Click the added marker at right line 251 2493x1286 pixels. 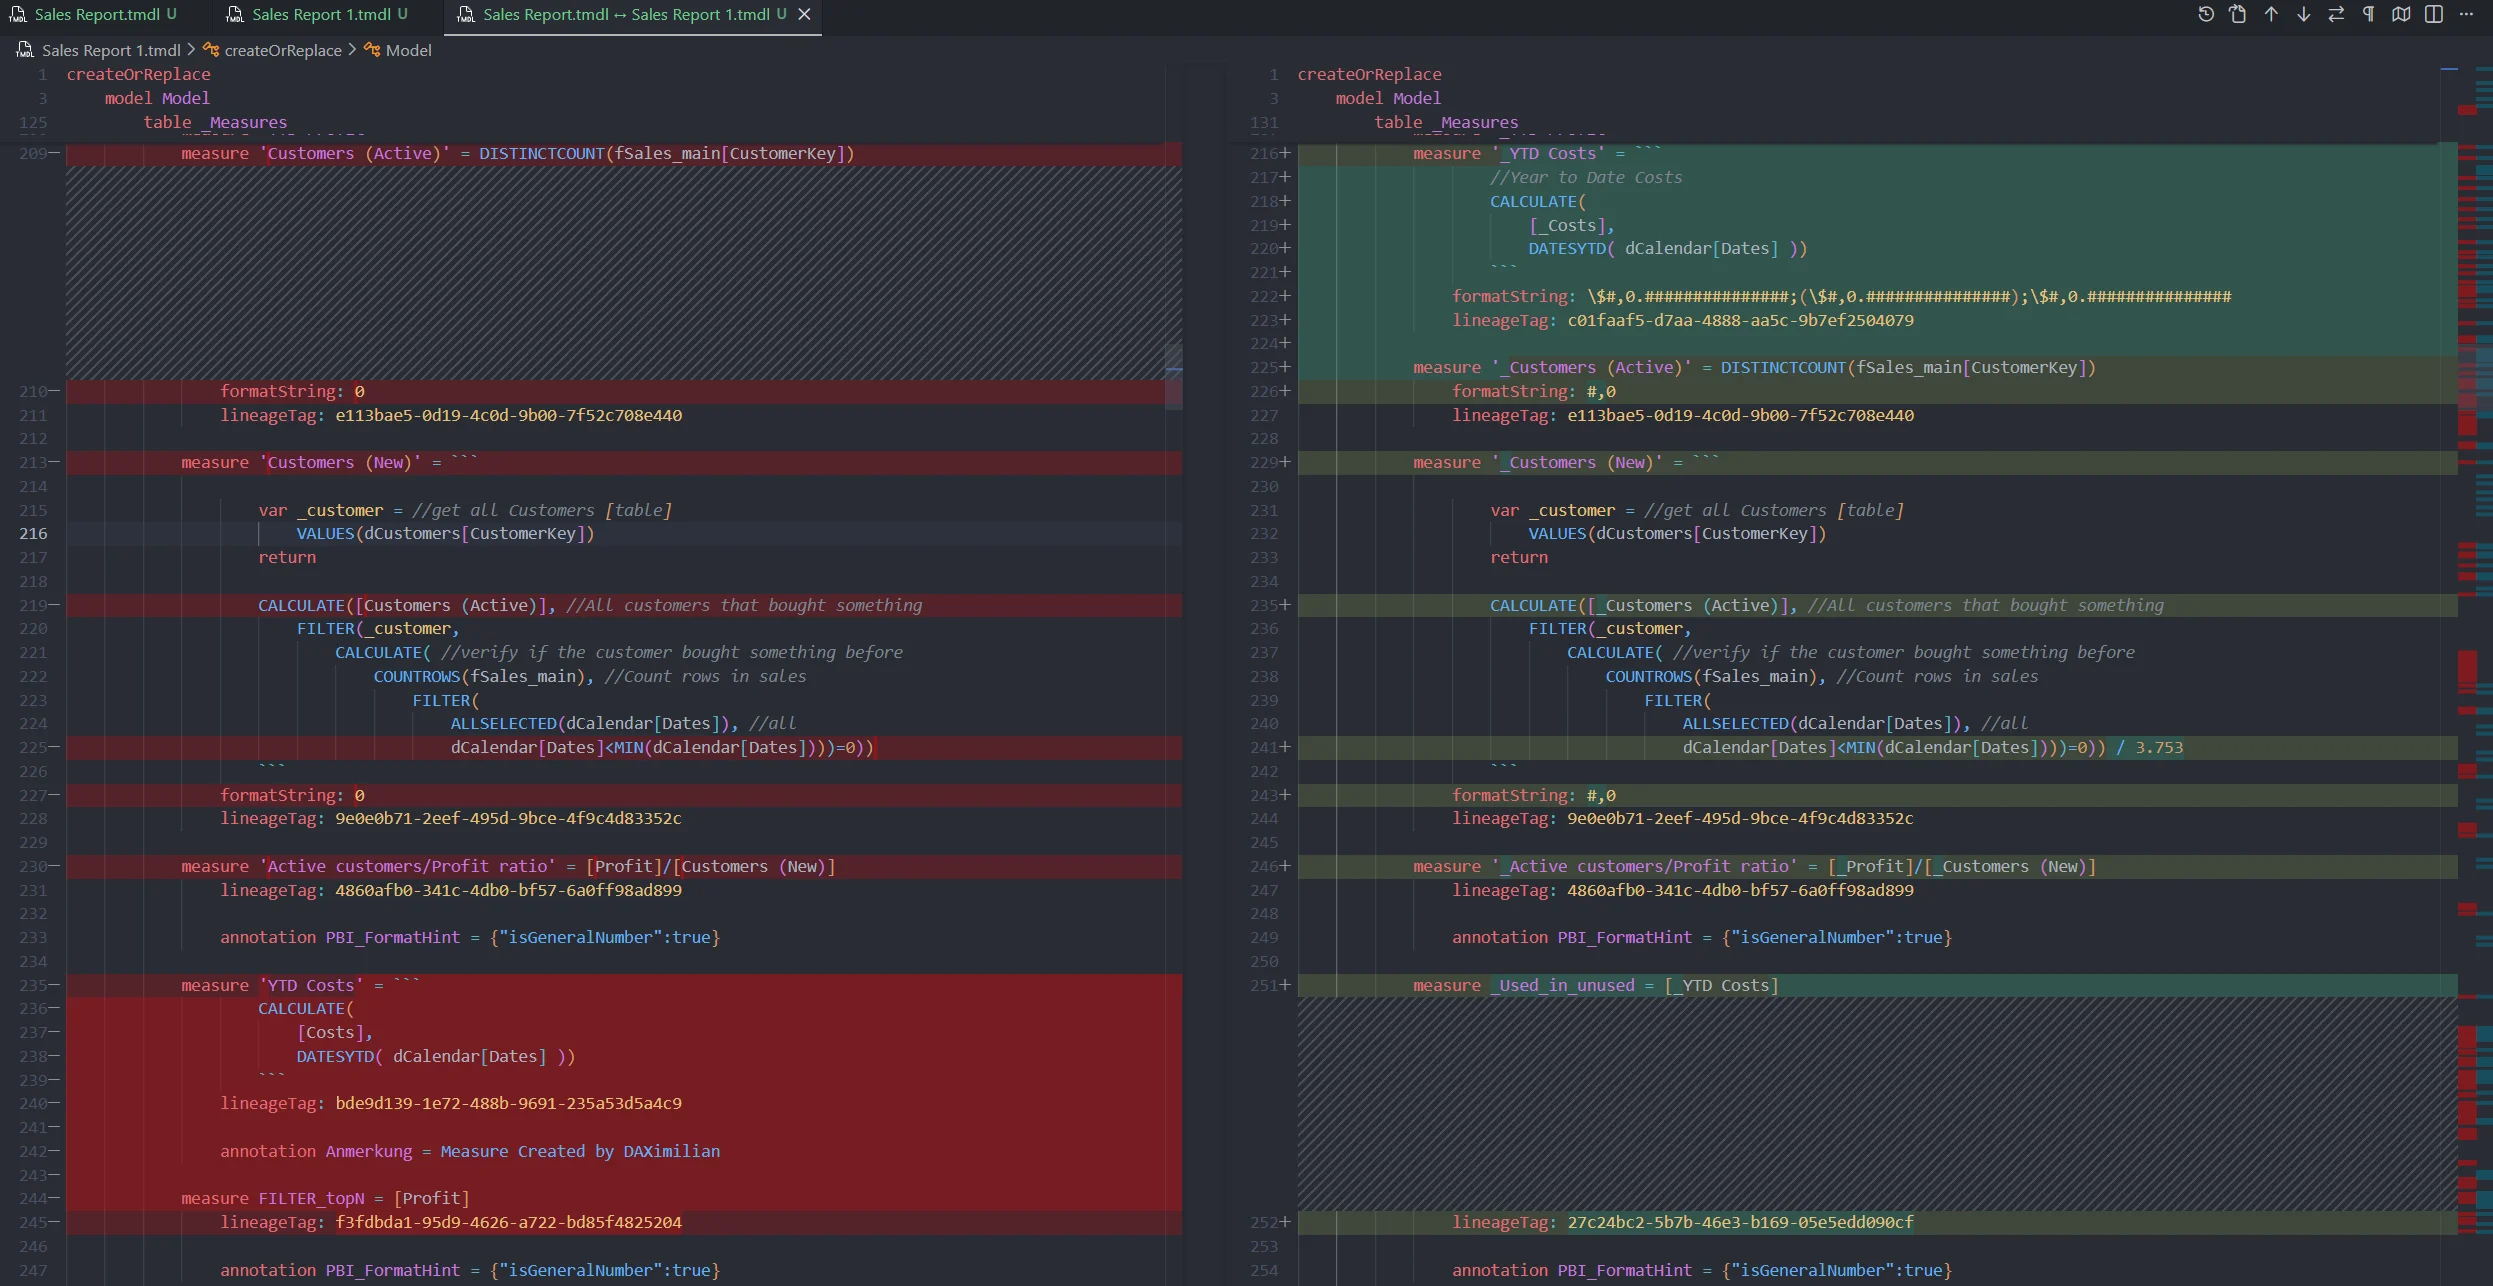tap(1285, 985)
